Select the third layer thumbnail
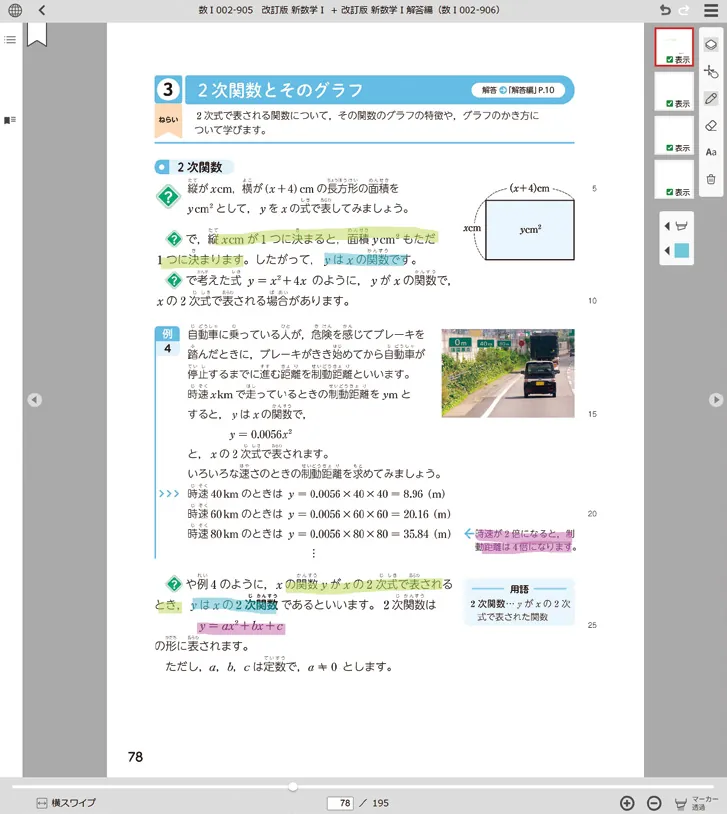The height and width of the screenshot is (814, 727). [674, 135]
